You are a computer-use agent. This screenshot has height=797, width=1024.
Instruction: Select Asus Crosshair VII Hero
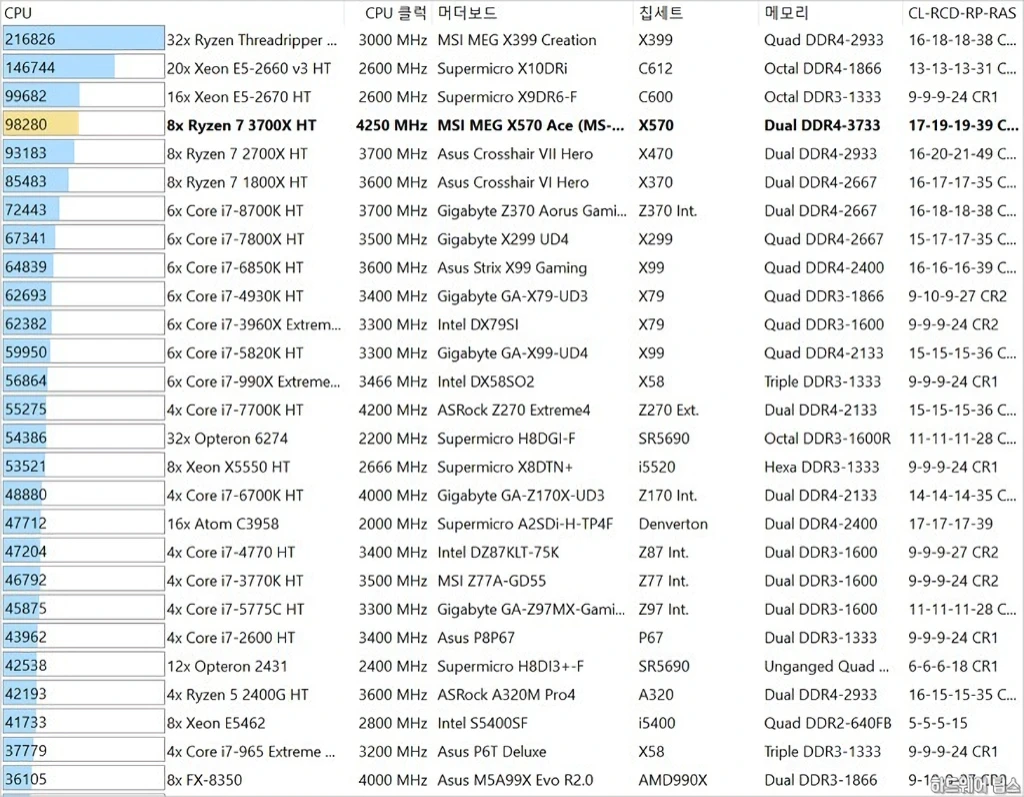[515, 154]
